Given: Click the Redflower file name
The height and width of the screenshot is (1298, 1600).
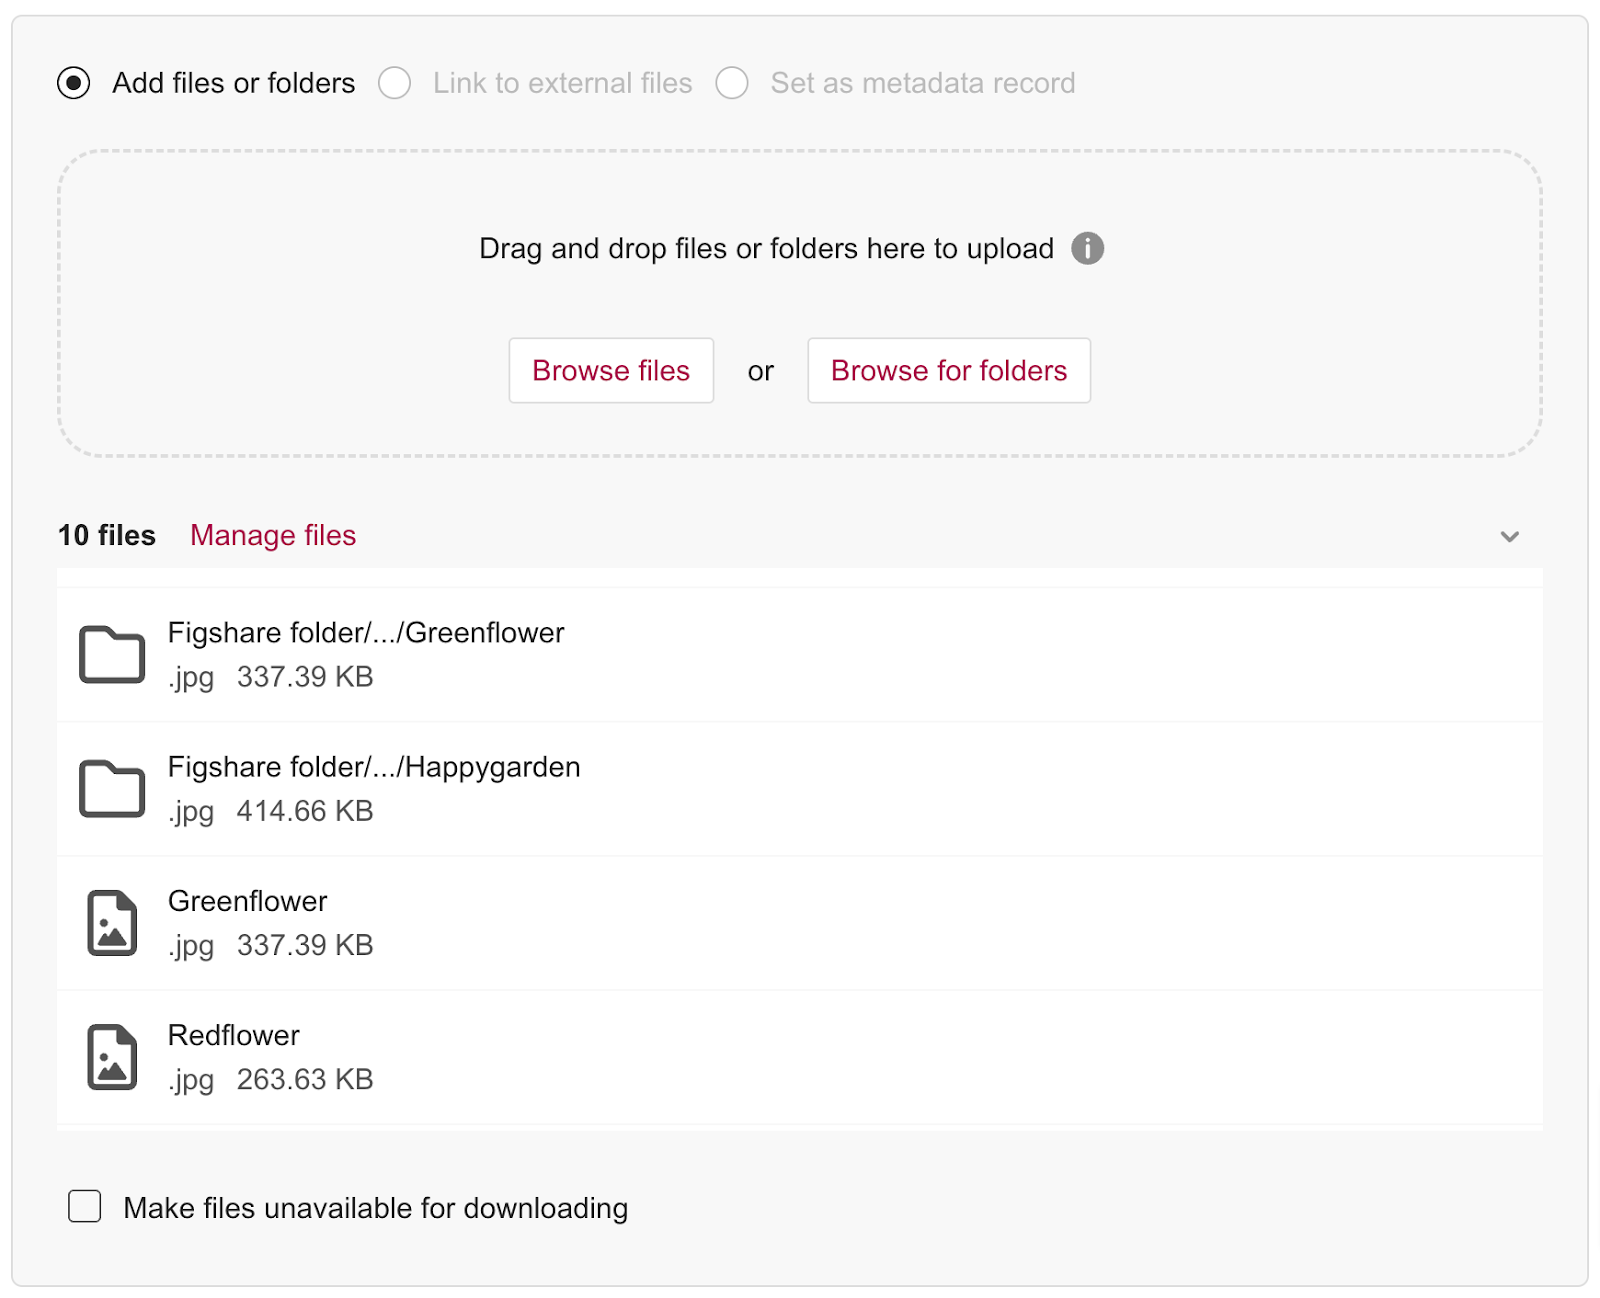Looking at the screenshot, I should pos(233,1035).
